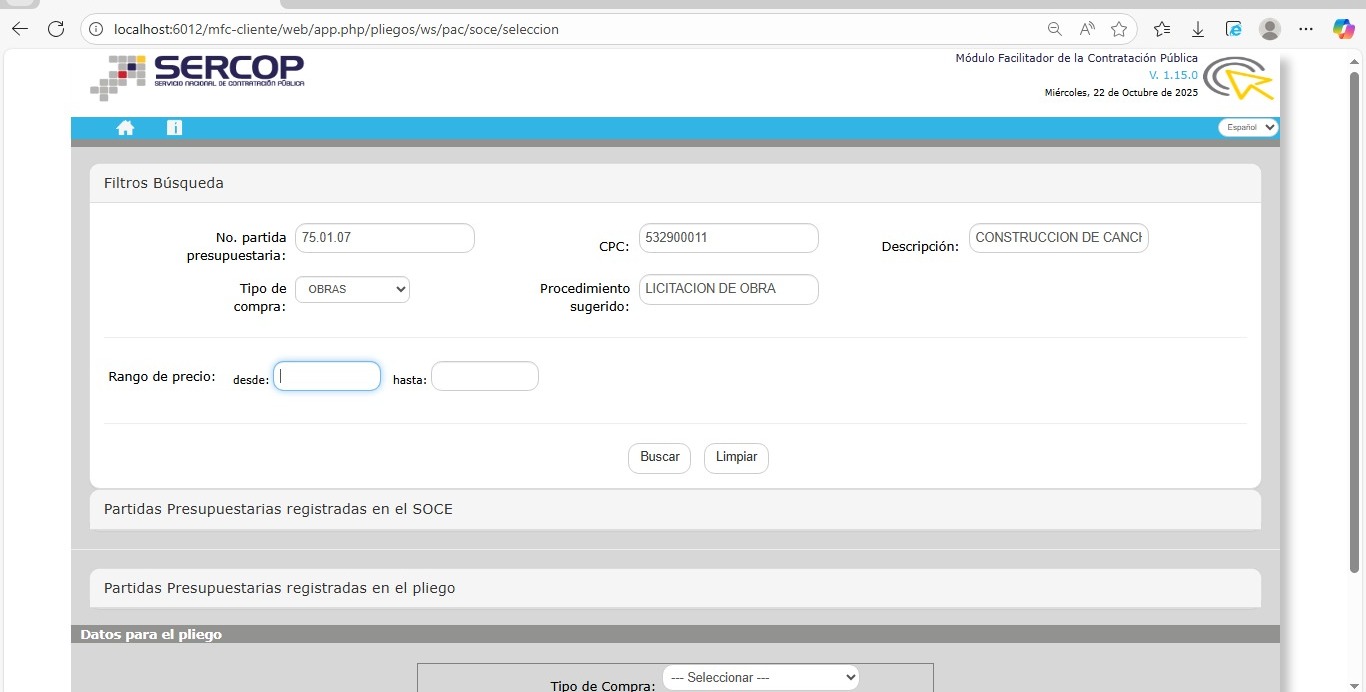Open the Español language dropdown
The image size is (1366, 692).
[1247, 127]
